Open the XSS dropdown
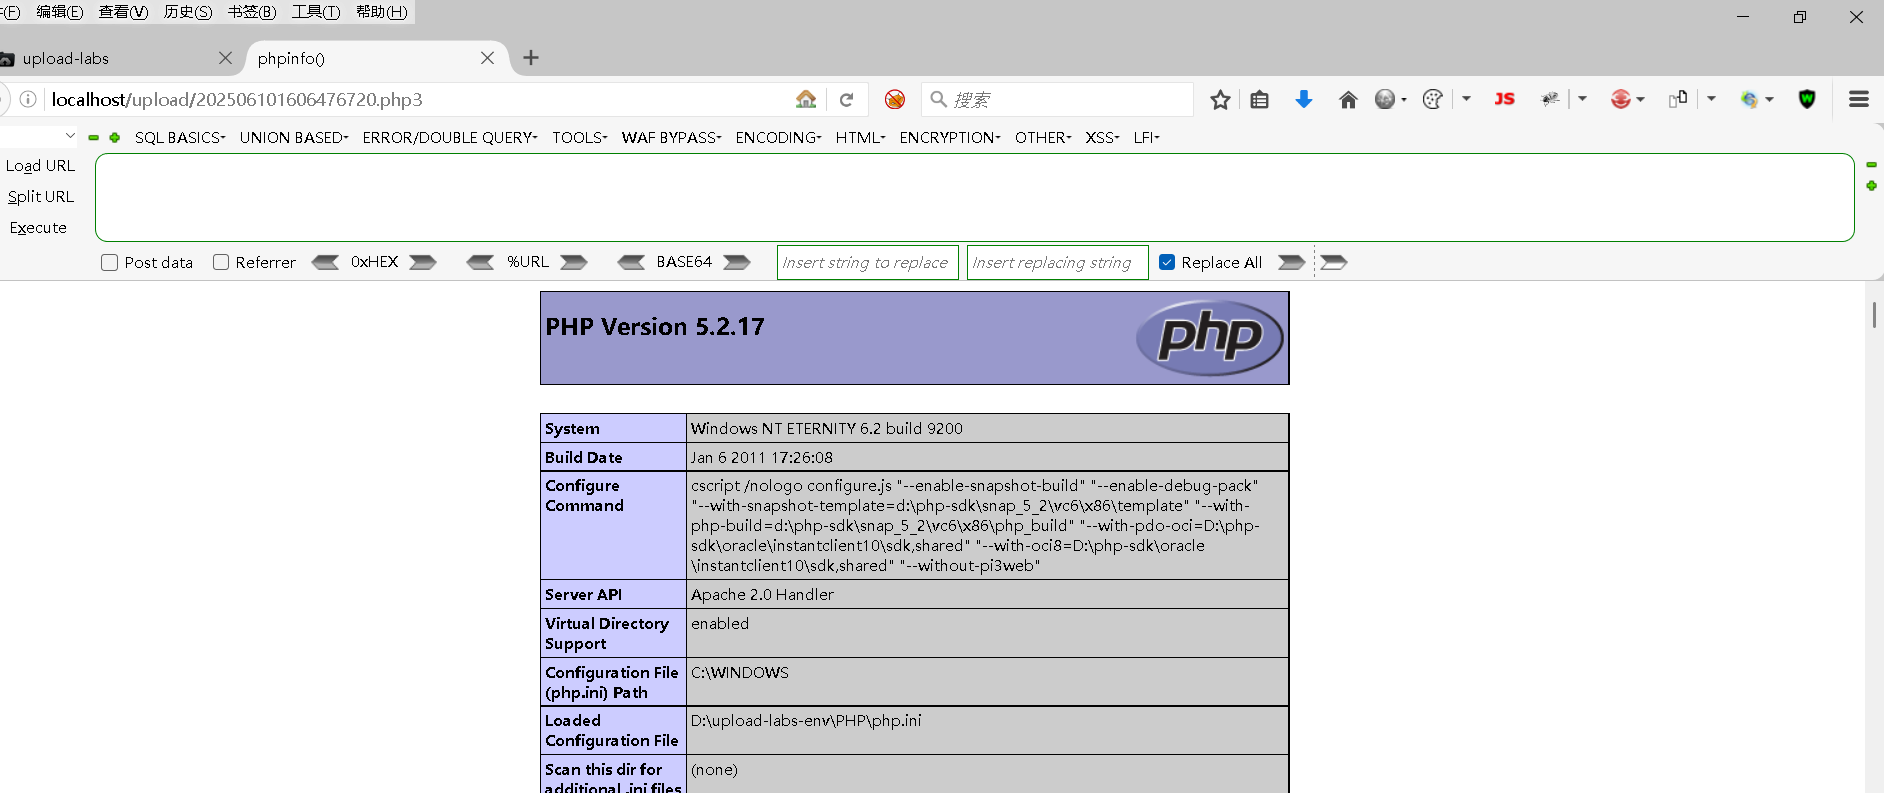The width and height of the screenshot is (1884, 793). pos(1102,138)
